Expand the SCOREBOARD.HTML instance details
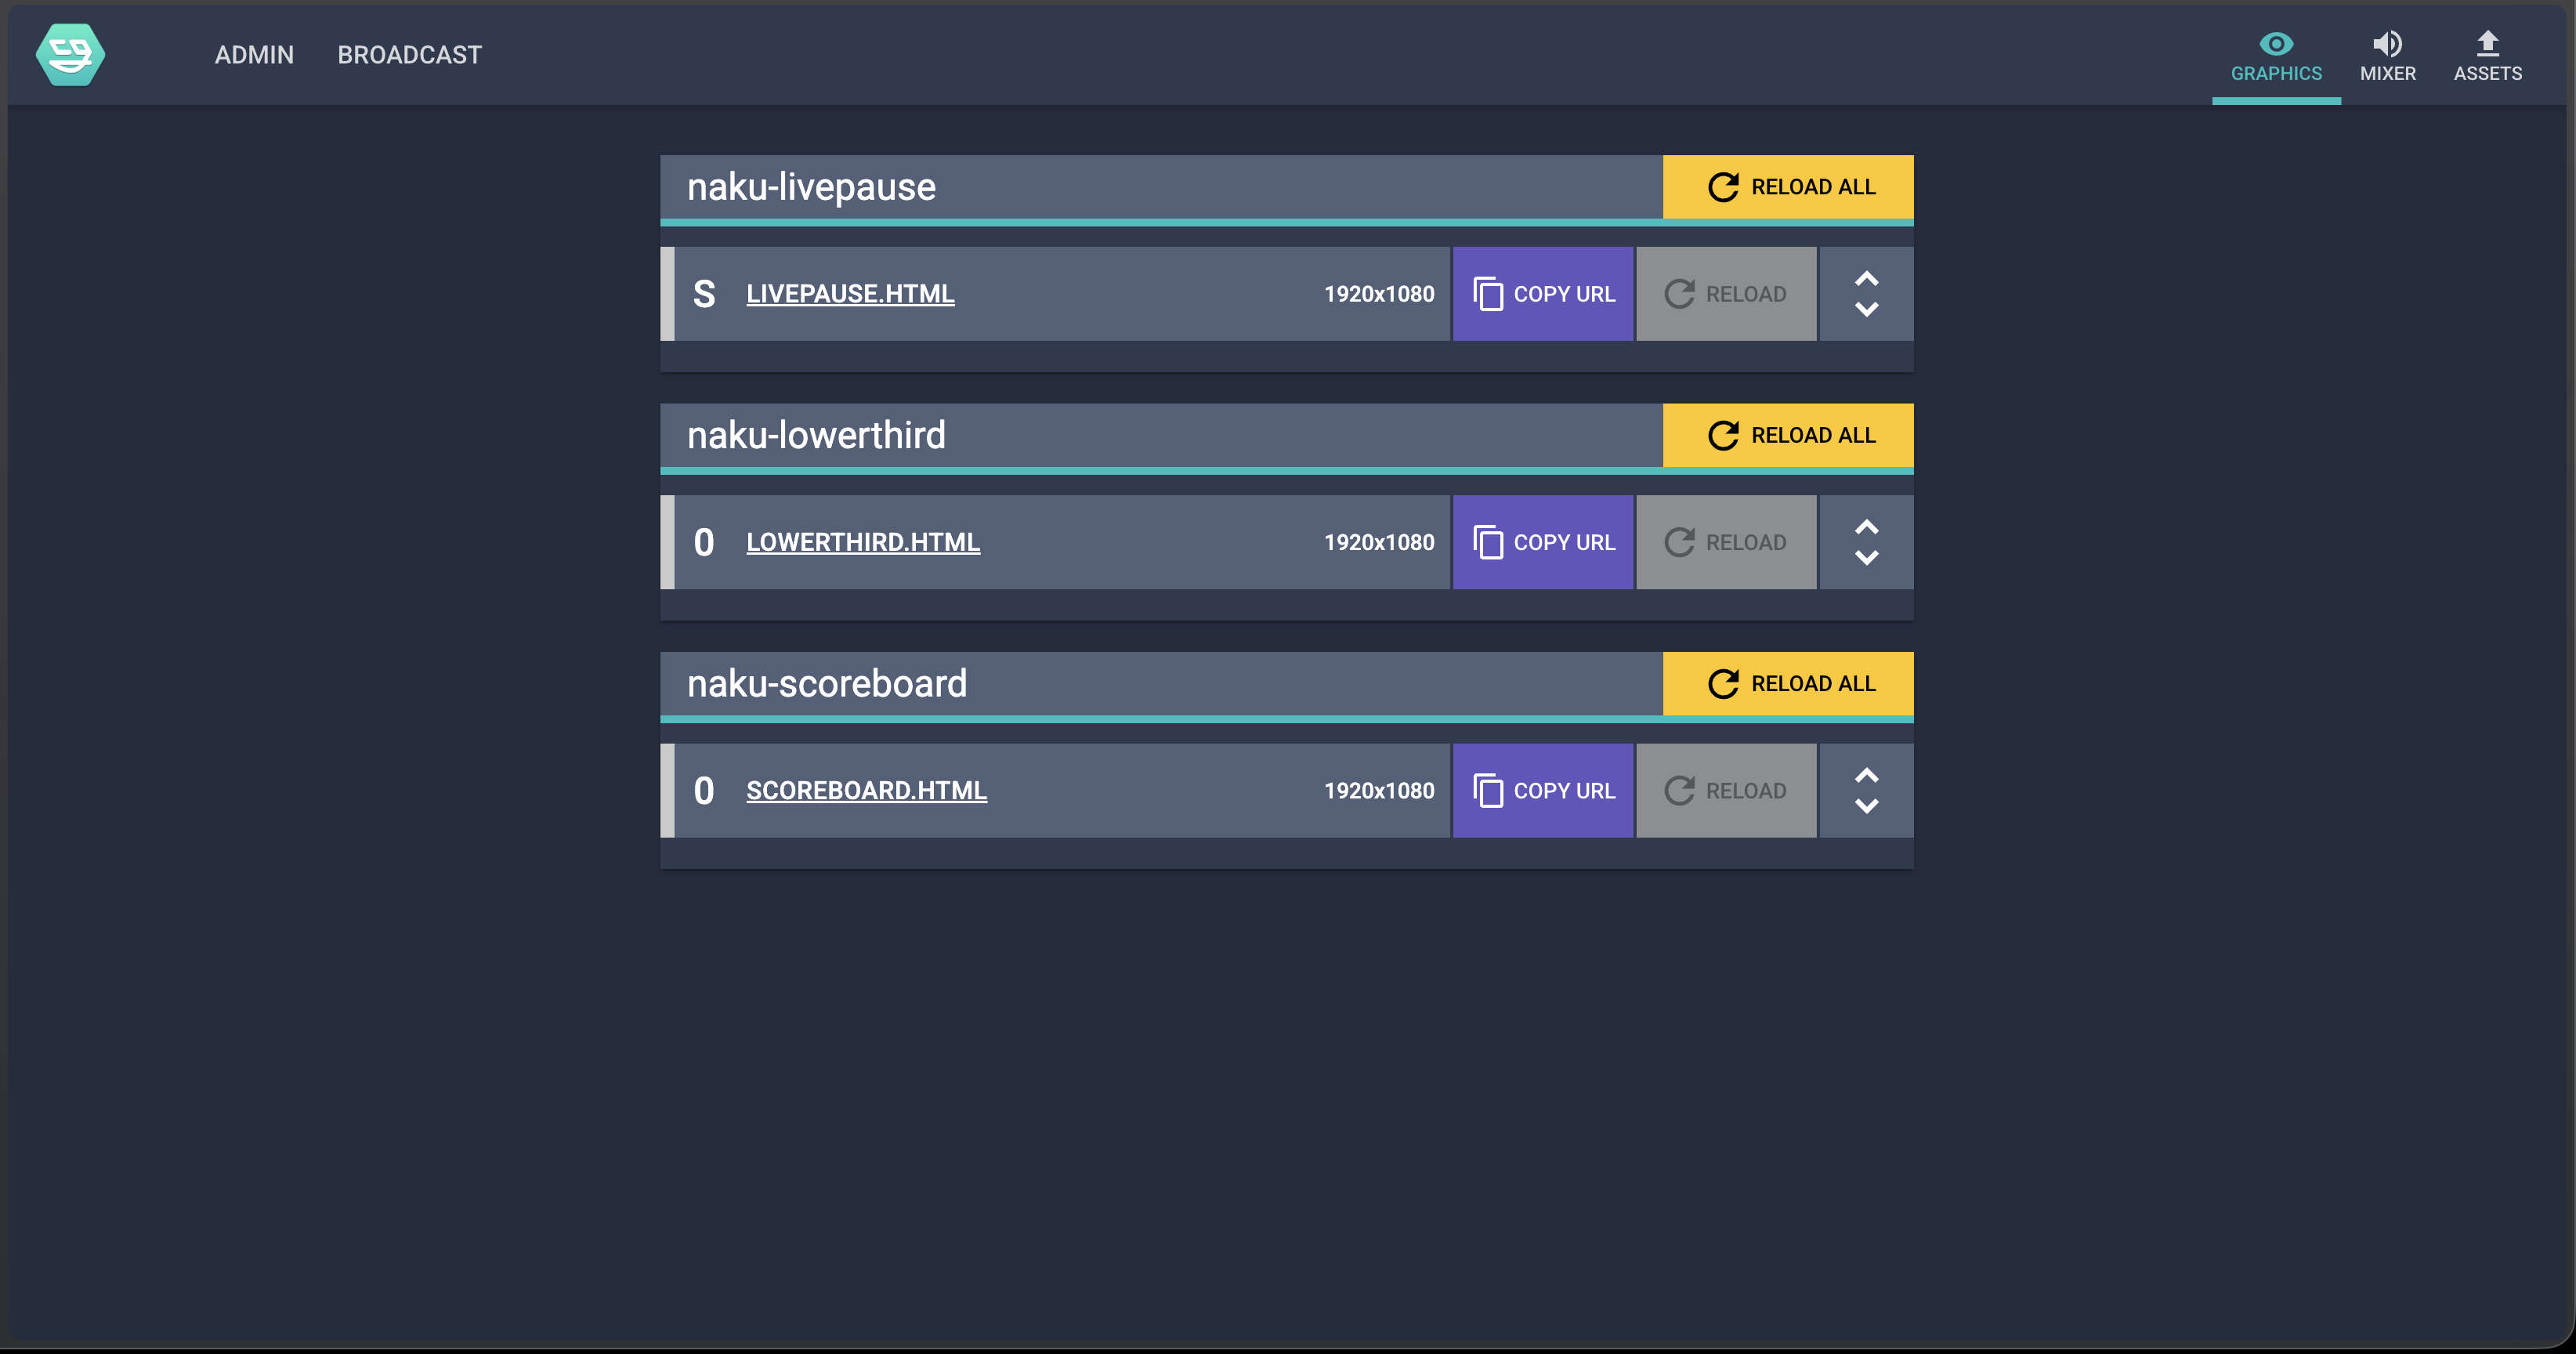This screenshot has width=2576, height=1354. tap(1866, 790)
